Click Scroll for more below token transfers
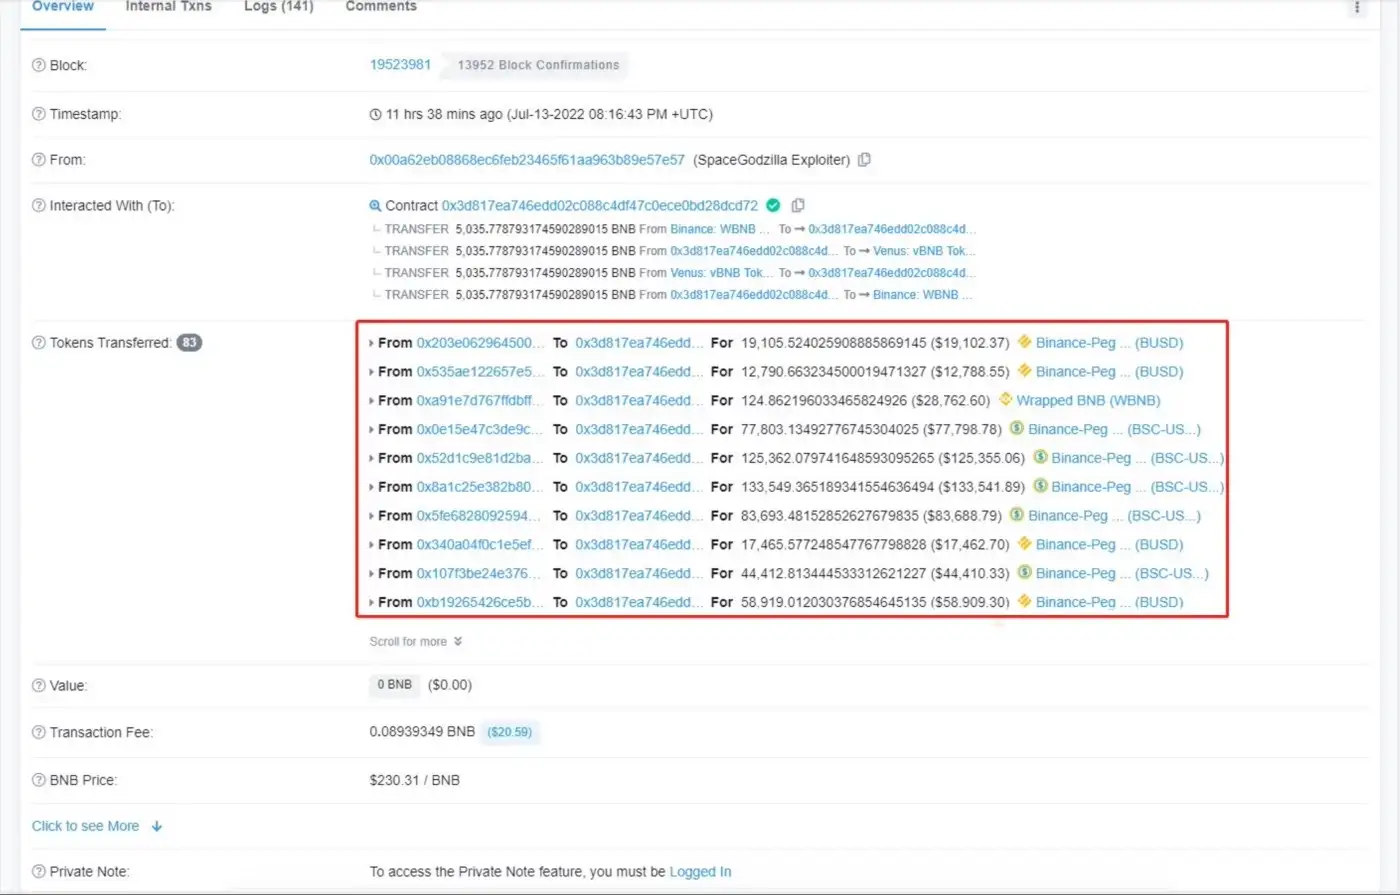 tap(416, 642)
